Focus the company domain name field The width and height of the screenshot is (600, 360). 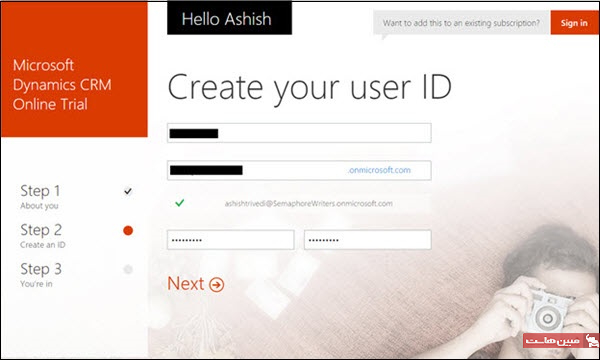(x=299, y=170)
